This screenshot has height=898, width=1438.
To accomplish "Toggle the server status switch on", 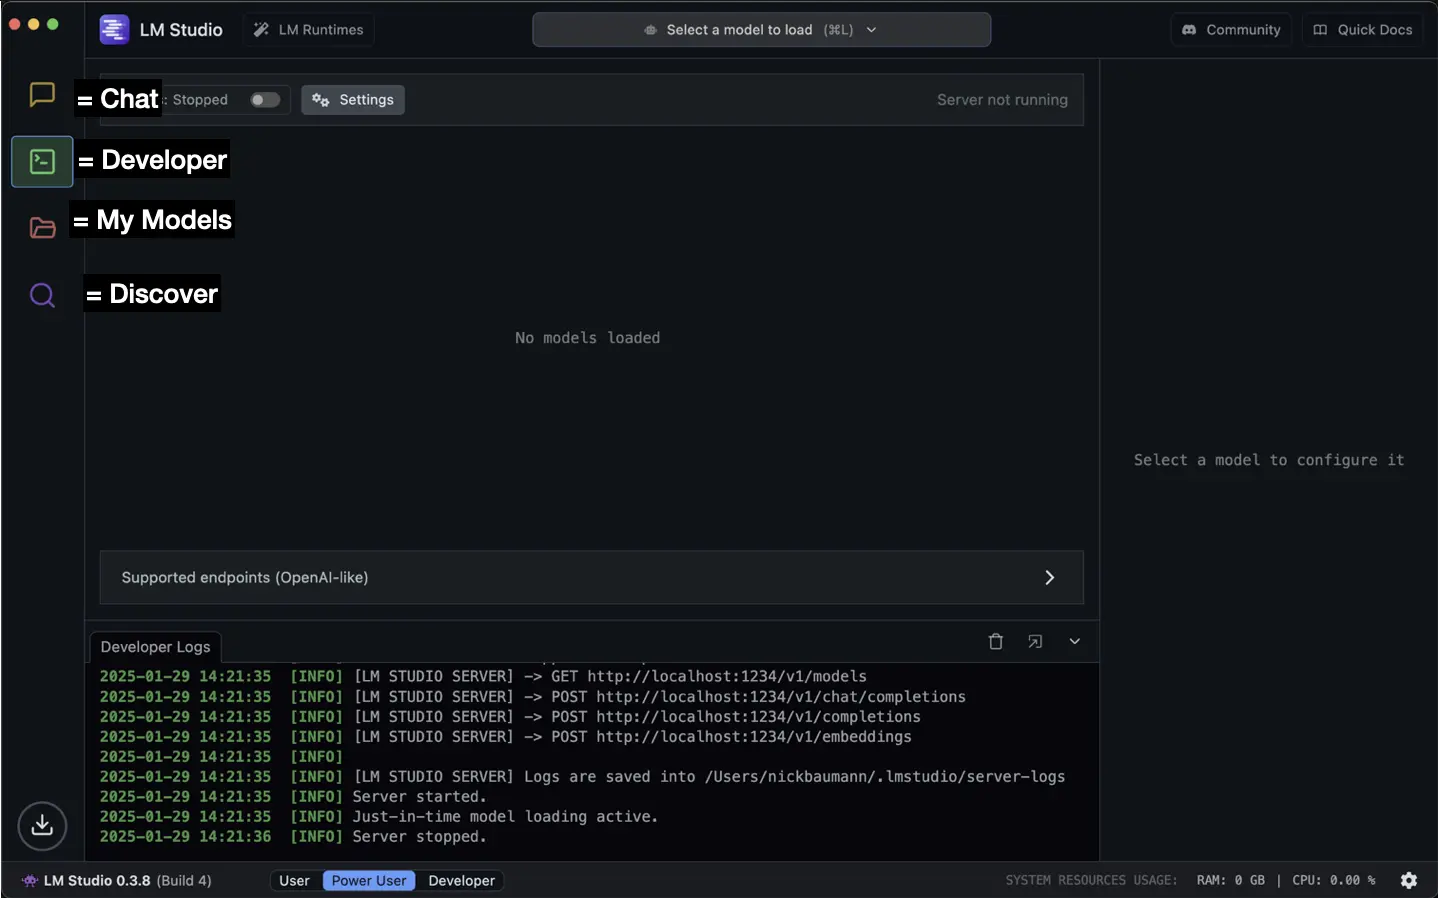I will pos(264,100).
